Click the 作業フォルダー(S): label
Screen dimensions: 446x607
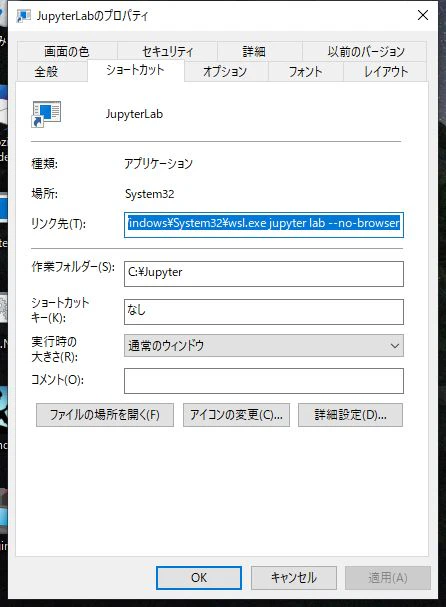coord(73,267)
